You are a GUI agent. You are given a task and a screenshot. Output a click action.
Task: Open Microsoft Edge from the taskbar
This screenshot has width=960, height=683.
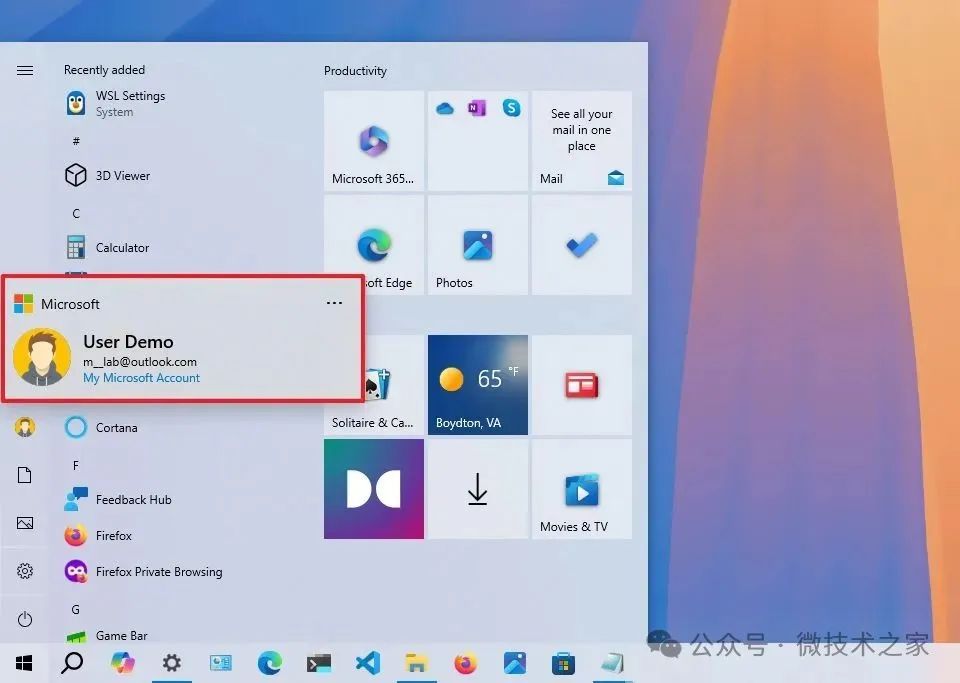(269, 663)
